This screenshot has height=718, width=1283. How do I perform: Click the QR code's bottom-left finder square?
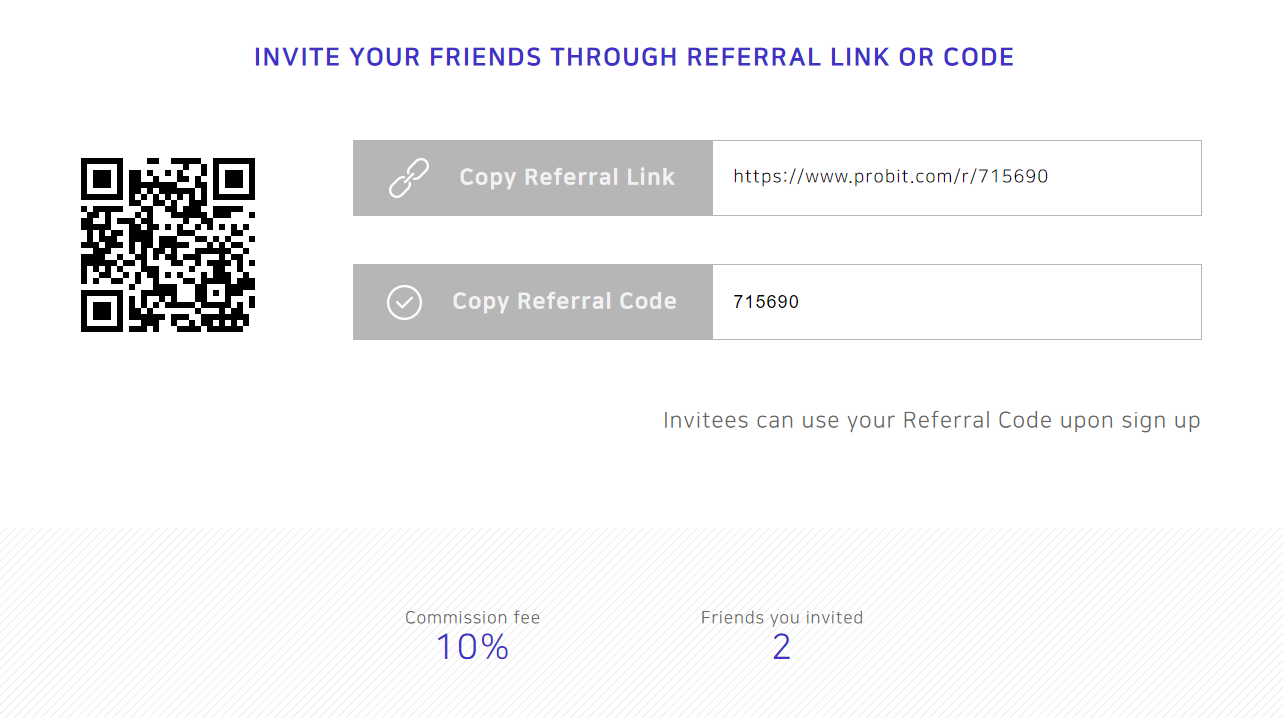[102, 311]
